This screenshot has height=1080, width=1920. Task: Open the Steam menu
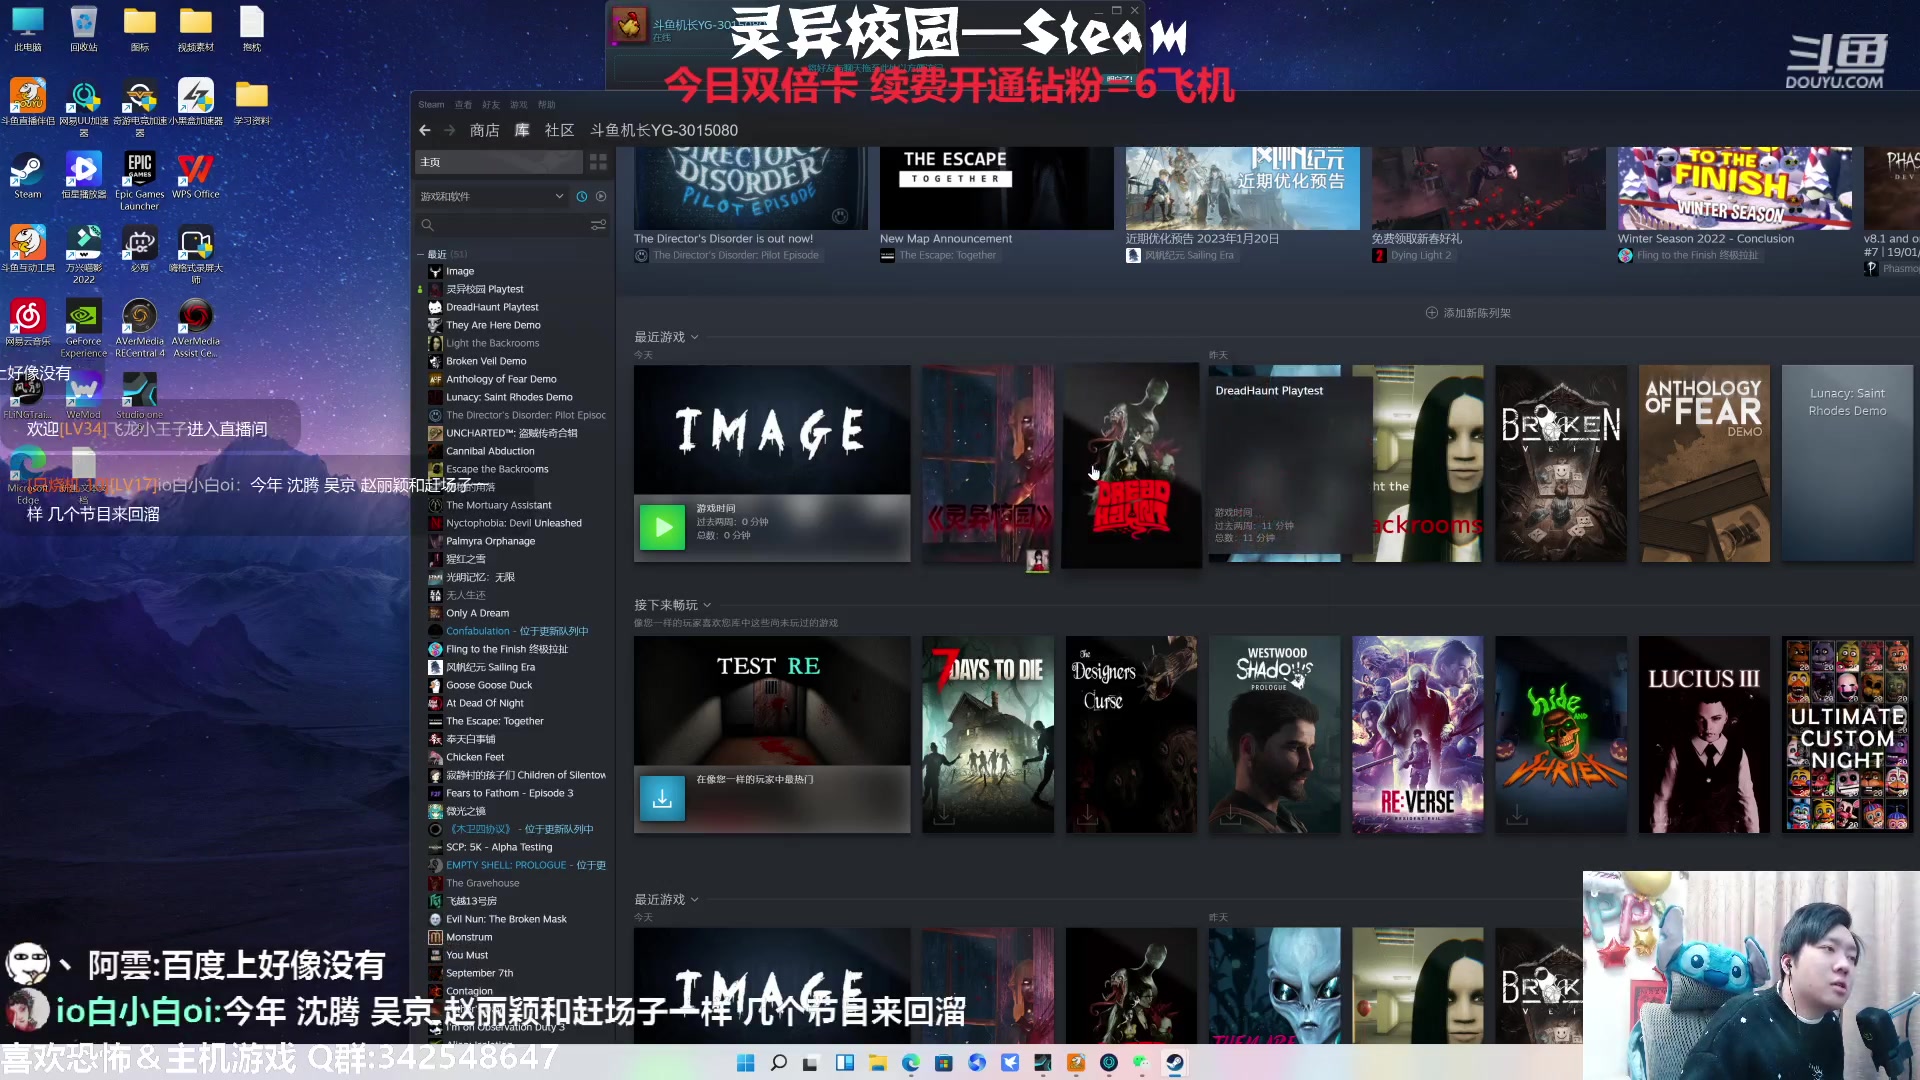(431, 104)
